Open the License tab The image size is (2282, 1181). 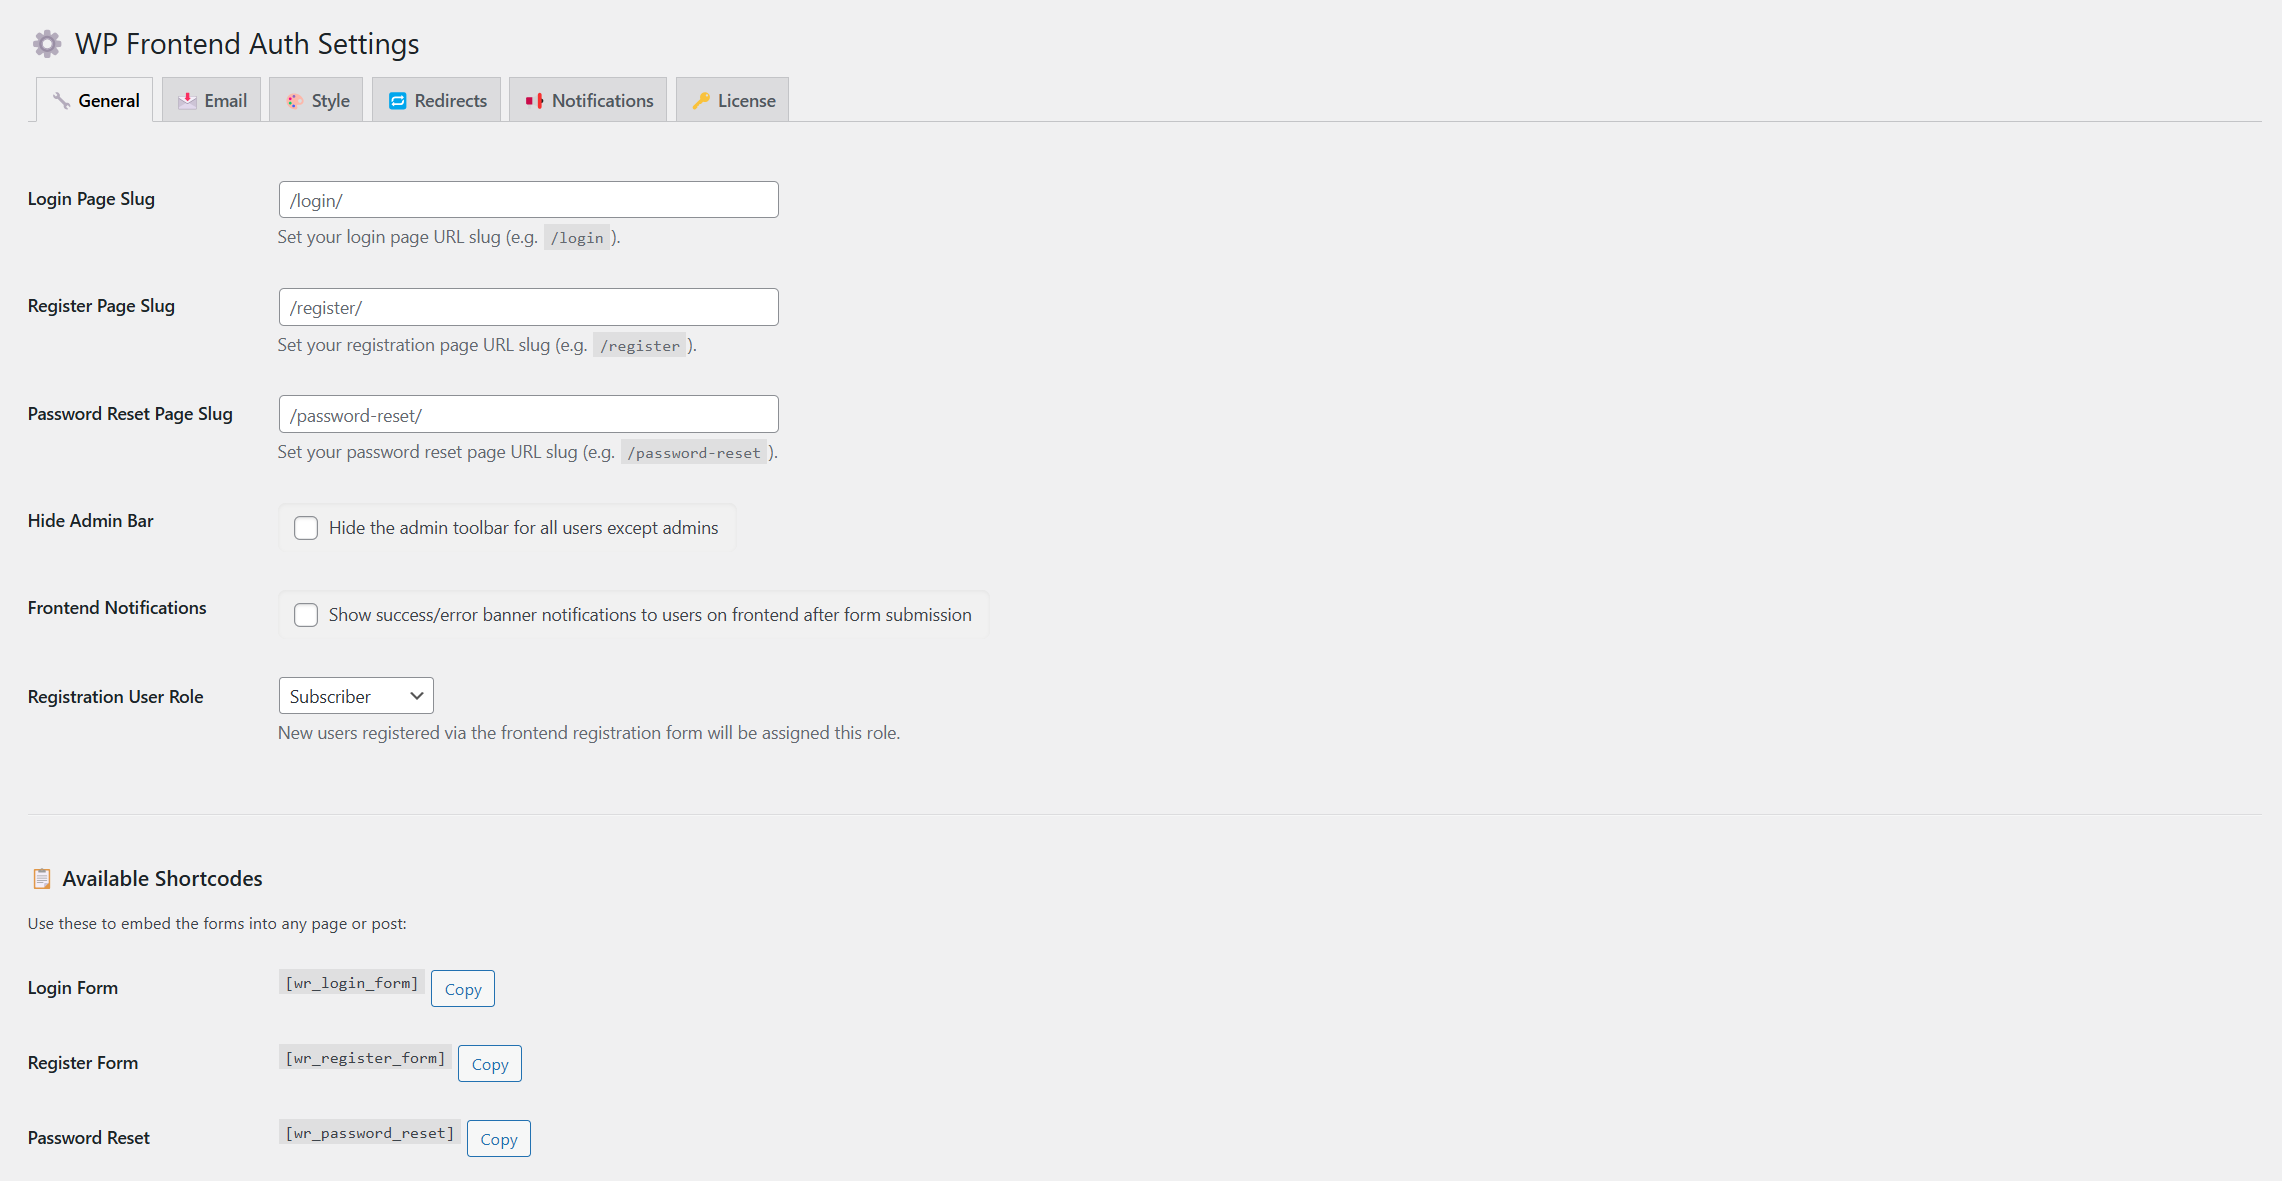pyautogui.click(x=732, y=100)
